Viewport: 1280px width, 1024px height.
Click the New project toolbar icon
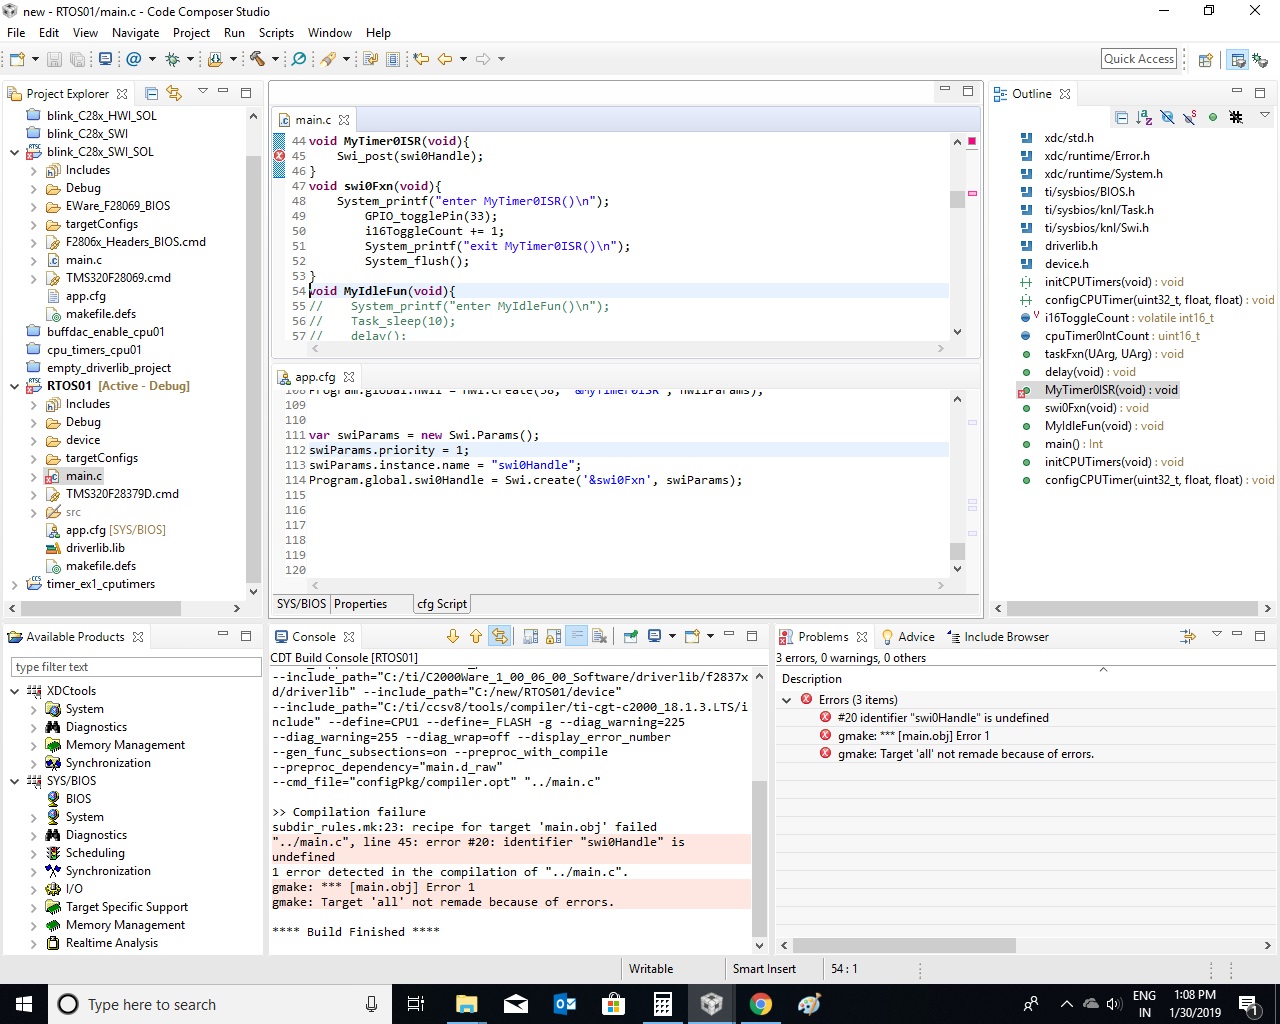point(17,59)
